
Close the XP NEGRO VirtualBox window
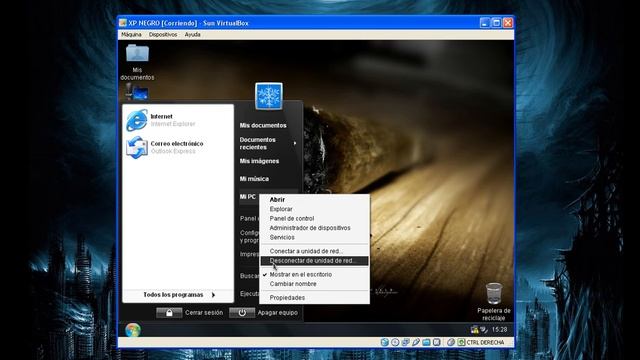(508, 23)
